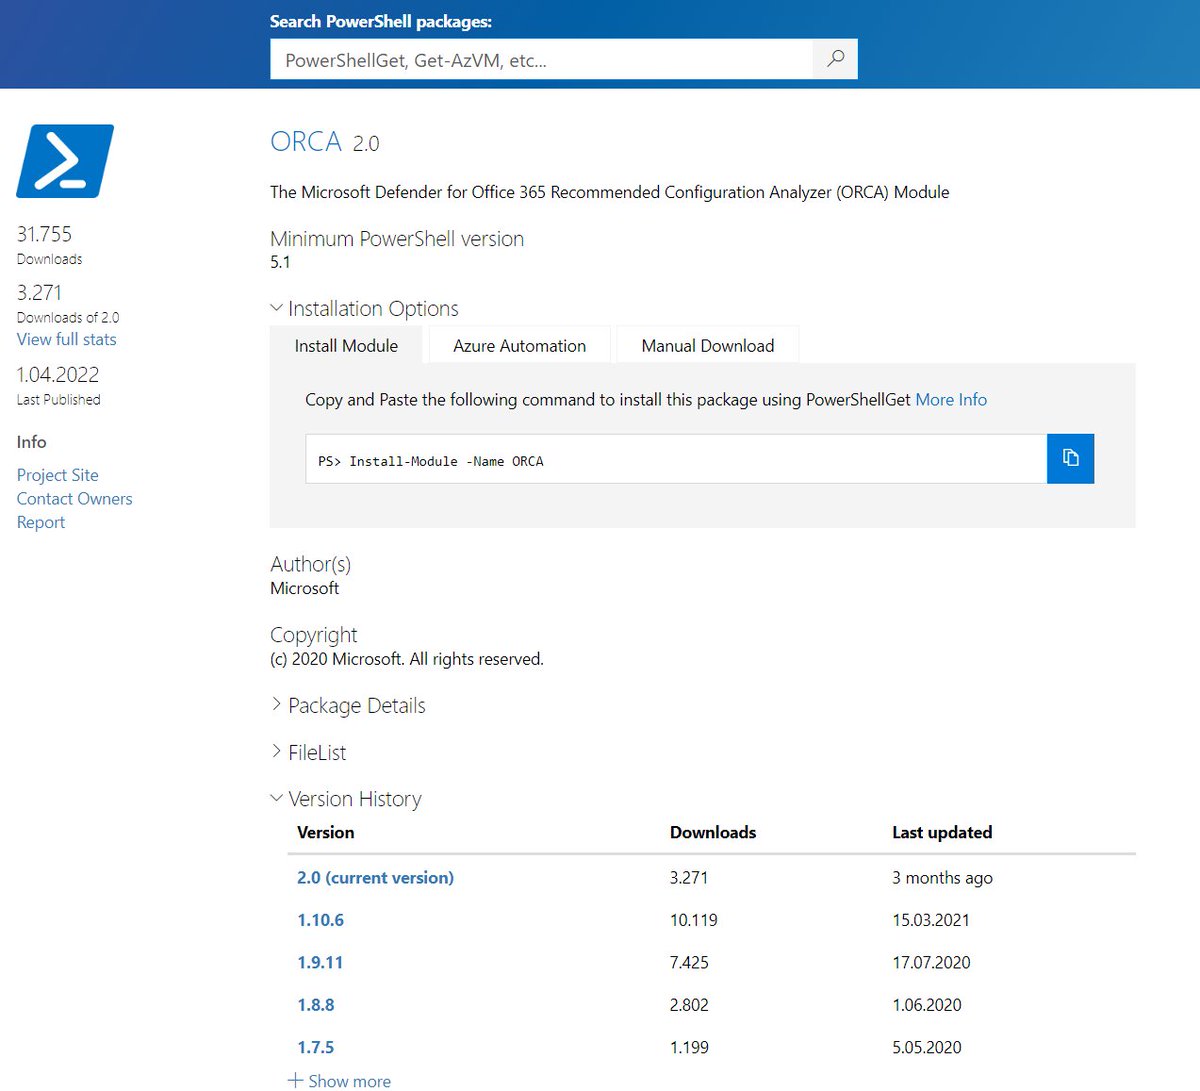
Task: Click the 15.03.2021 last updated date
Action: [x=930, y=920]
